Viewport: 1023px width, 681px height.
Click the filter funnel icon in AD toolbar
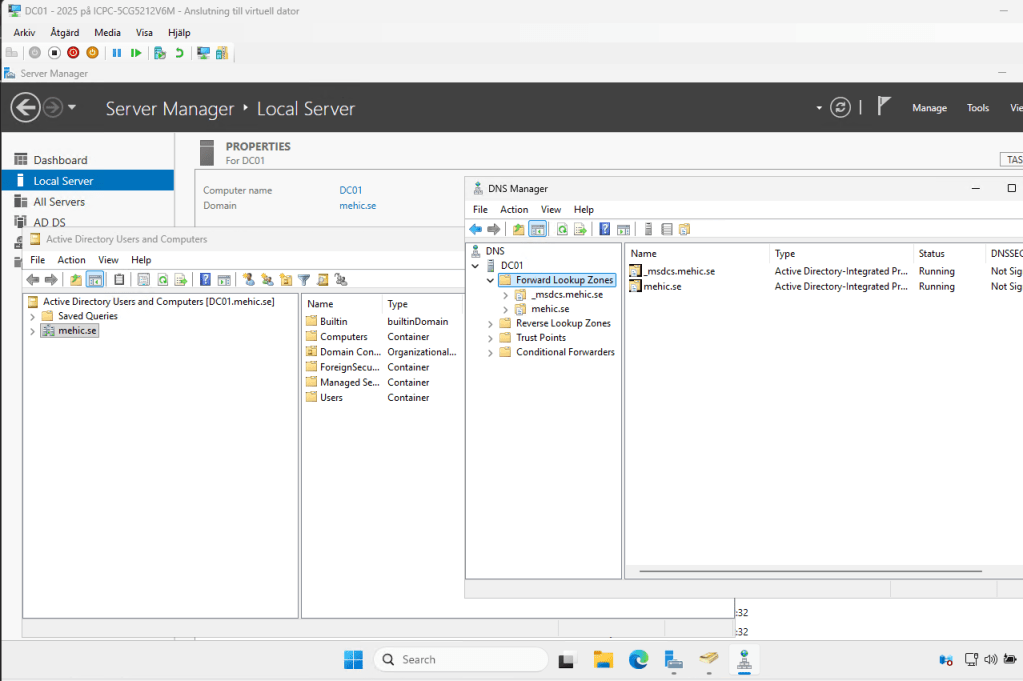tap(304, 280)
